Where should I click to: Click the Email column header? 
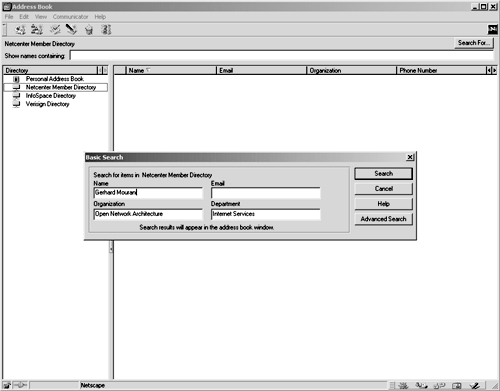click(x=262, y=70)
